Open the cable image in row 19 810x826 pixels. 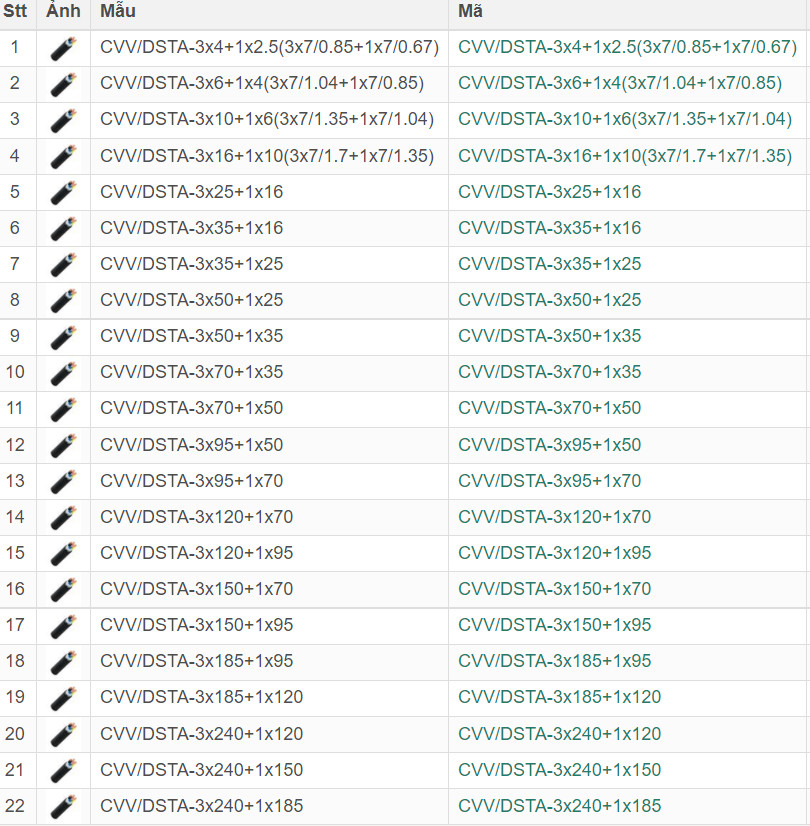click(x=63, y=698)
